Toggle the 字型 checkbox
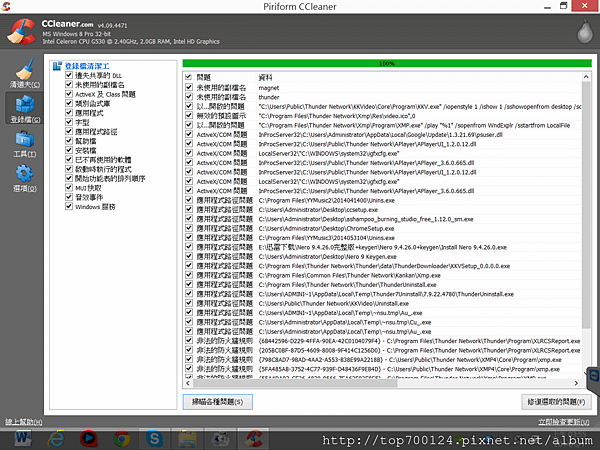600x450 pixels. [x=69, y=122]
